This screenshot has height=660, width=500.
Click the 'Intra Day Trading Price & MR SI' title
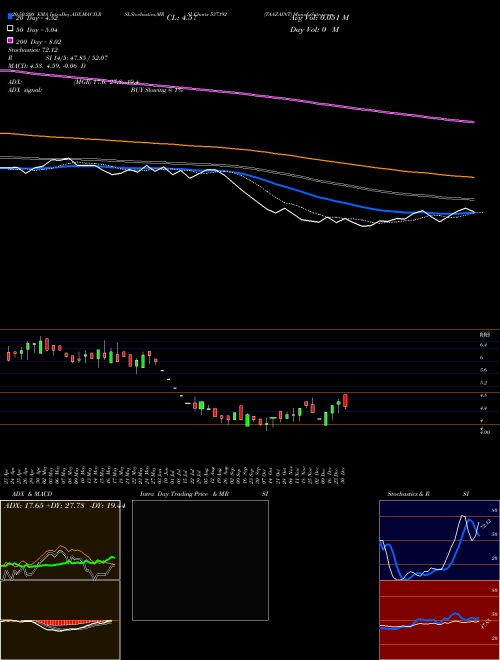204,494
